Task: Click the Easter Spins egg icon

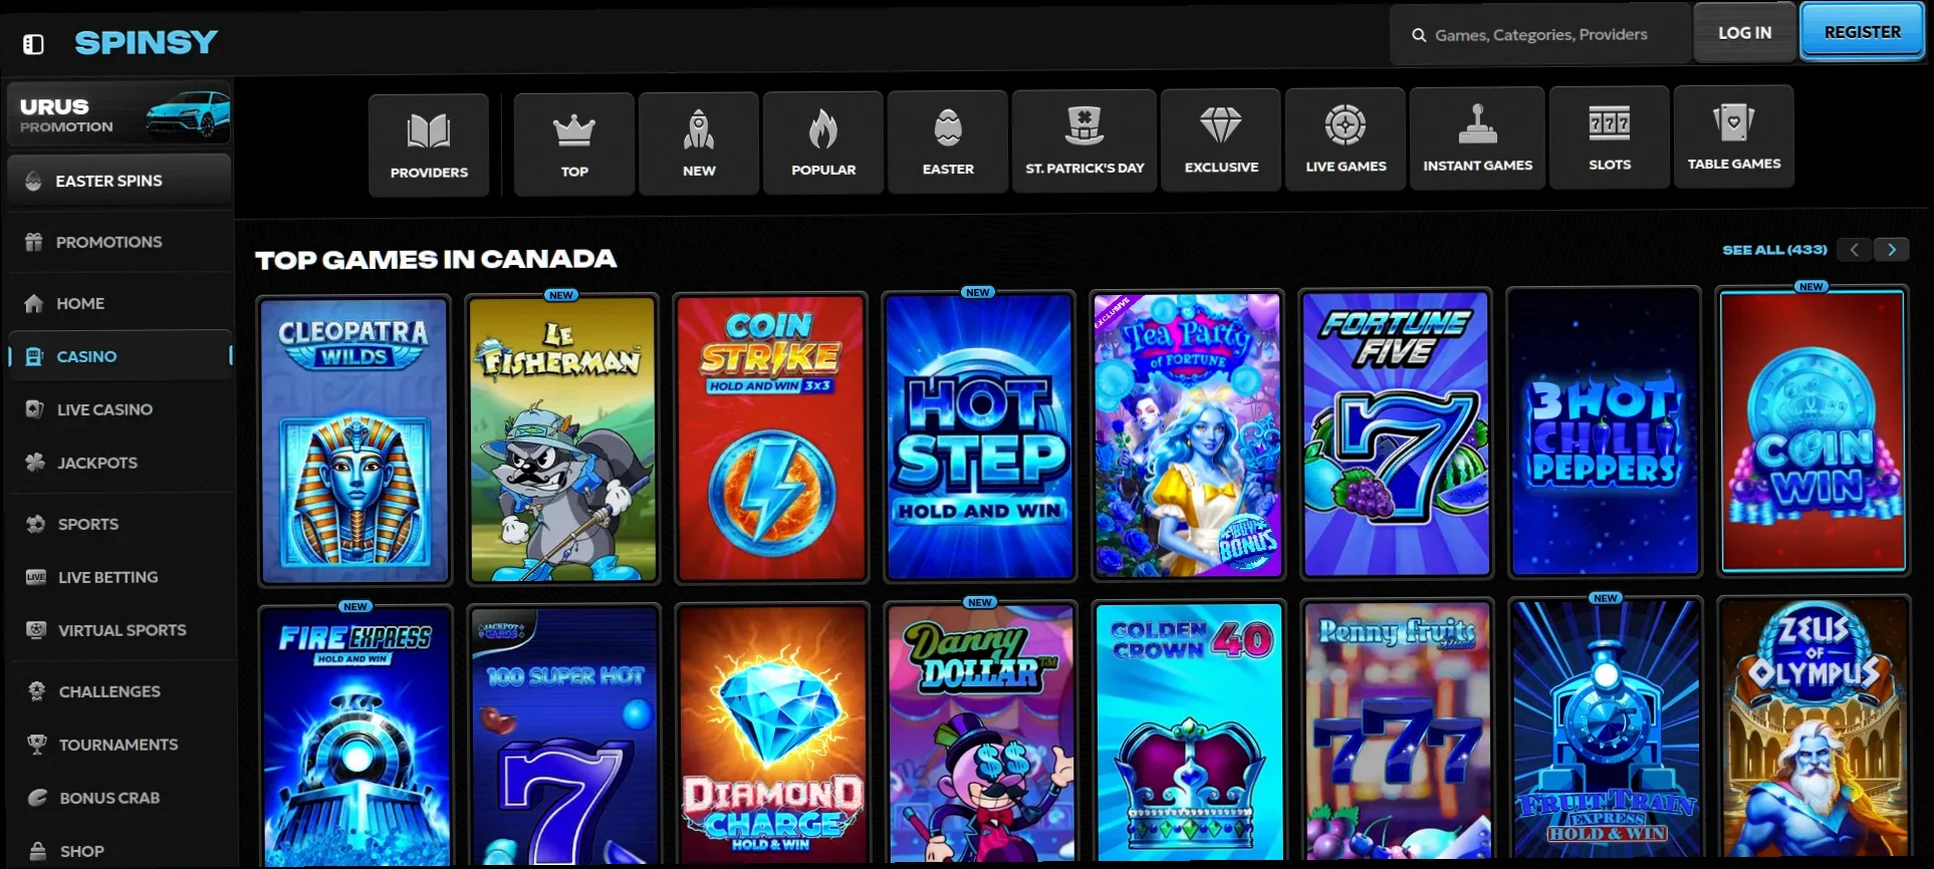Action: click(x=33, y=181)
